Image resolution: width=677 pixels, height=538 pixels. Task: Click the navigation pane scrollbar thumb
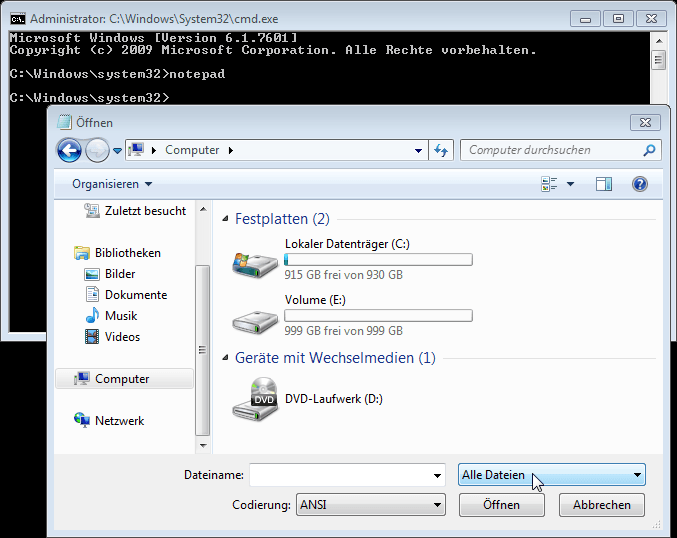202,350
